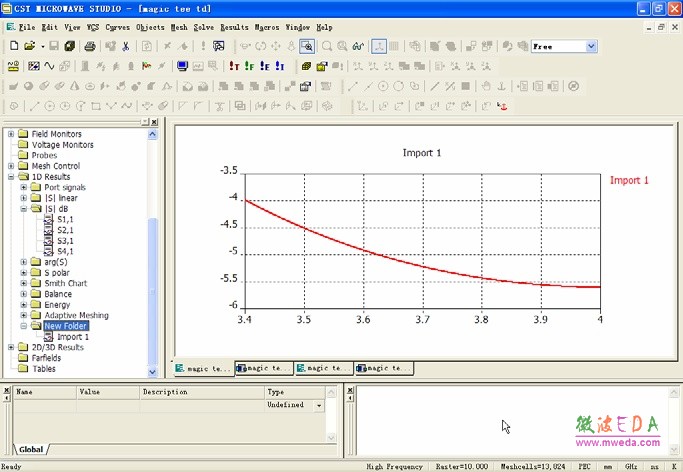This screenshot has width=683, height=472.
Task: Open background material properties icon
Action: [34, 66]
